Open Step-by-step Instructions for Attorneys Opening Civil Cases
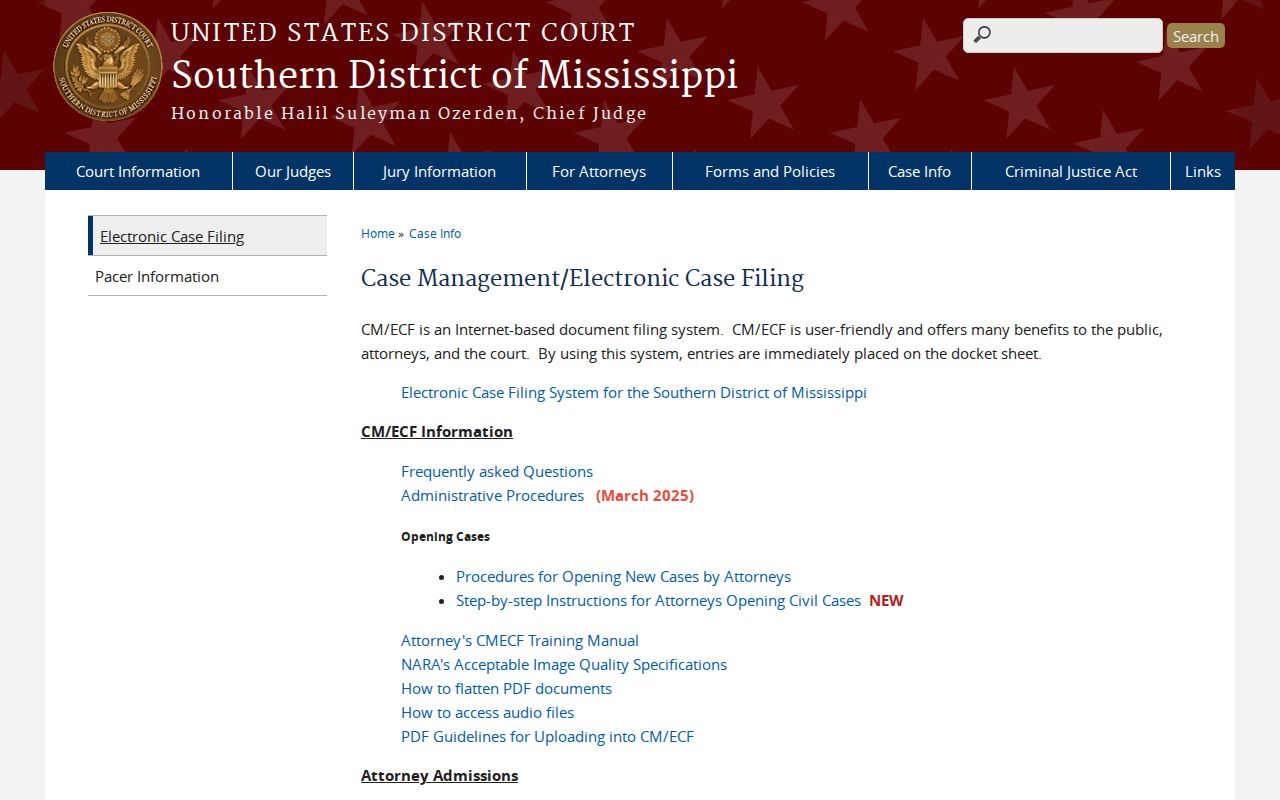Viewport: 1280px width, 800px height. (658, 600)
